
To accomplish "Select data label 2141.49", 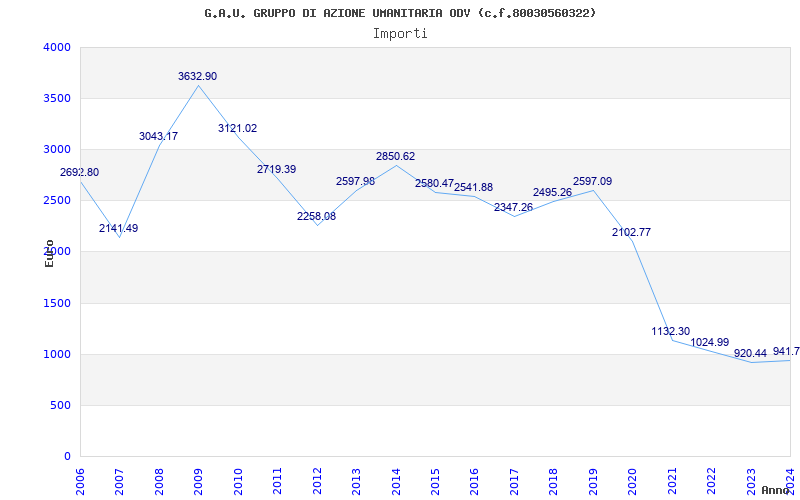I will (118, 229).
